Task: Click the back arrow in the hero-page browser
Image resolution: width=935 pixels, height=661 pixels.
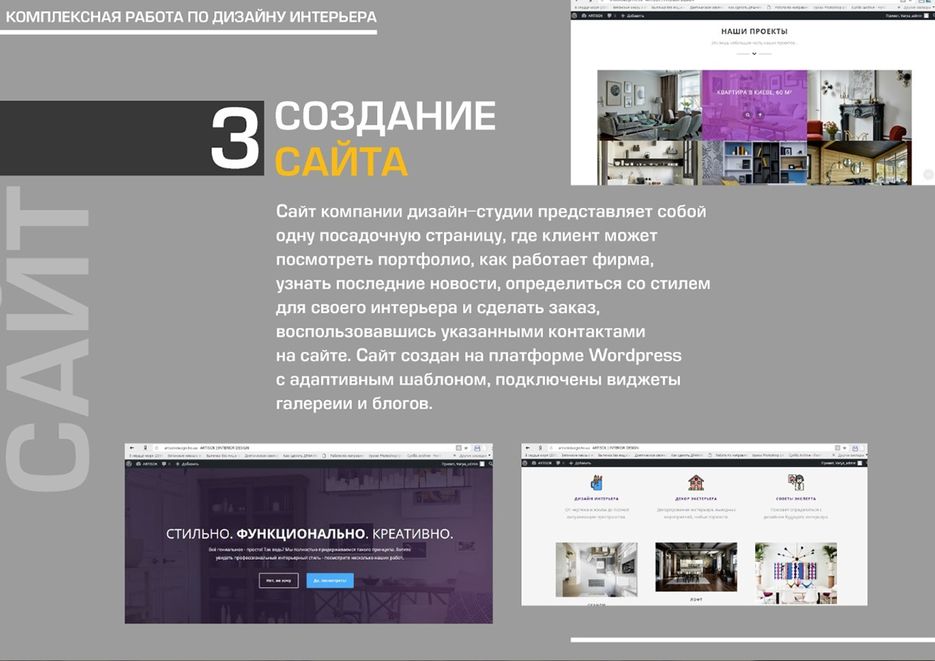Action: click(x=131, y=448)
